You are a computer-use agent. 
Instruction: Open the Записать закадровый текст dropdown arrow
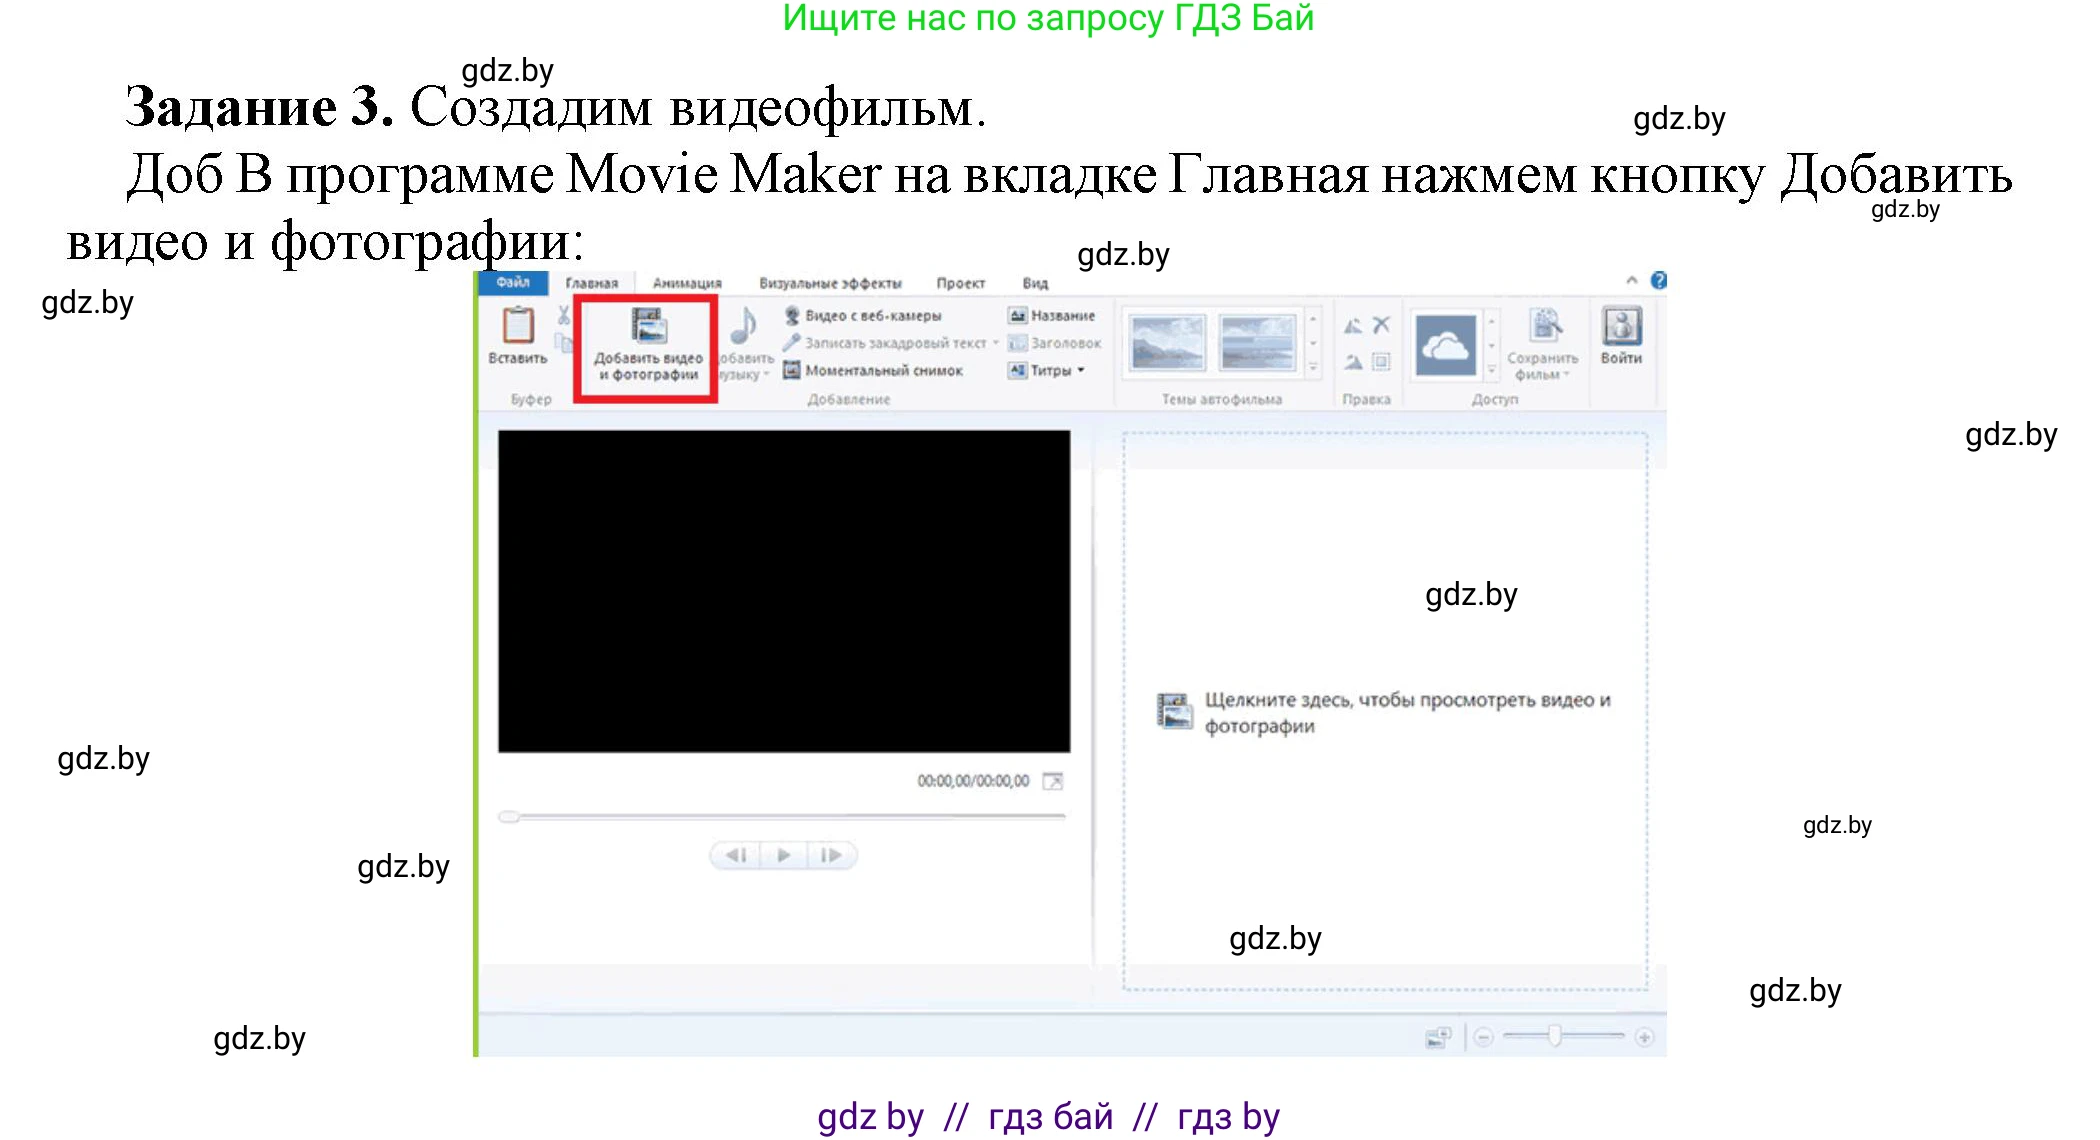(x=995, y=344)
